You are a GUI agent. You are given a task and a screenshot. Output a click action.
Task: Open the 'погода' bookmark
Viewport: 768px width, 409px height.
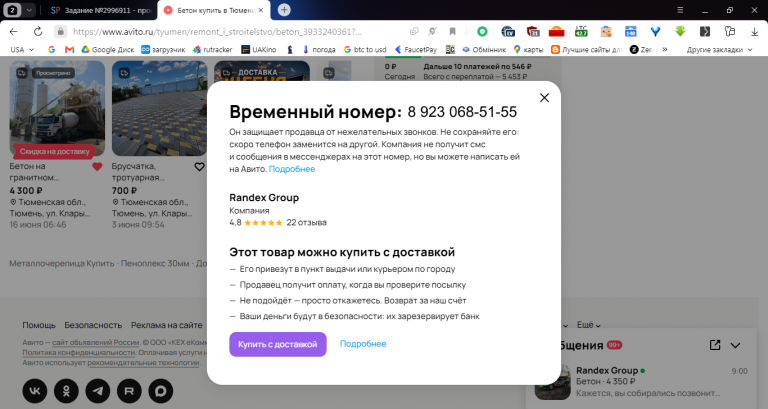319,49
